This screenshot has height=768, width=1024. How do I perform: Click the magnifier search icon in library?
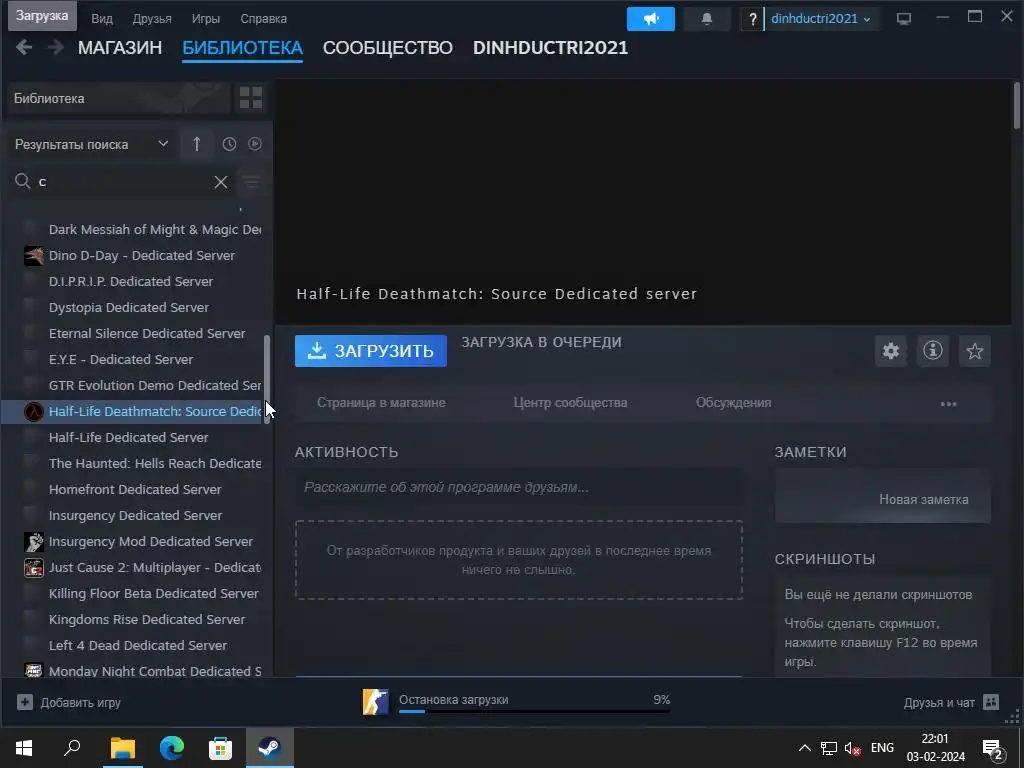click(x=23, y=181)
